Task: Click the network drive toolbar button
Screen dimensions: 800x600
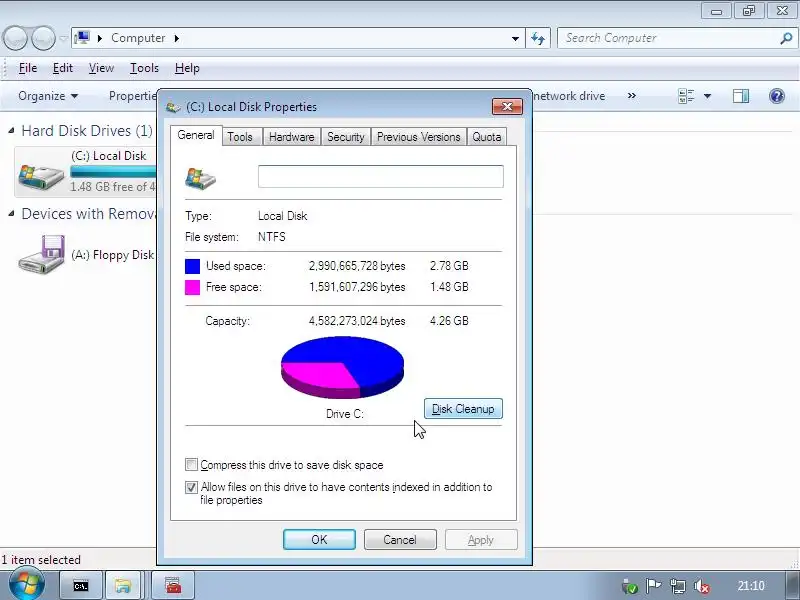Action: (568, 96)
